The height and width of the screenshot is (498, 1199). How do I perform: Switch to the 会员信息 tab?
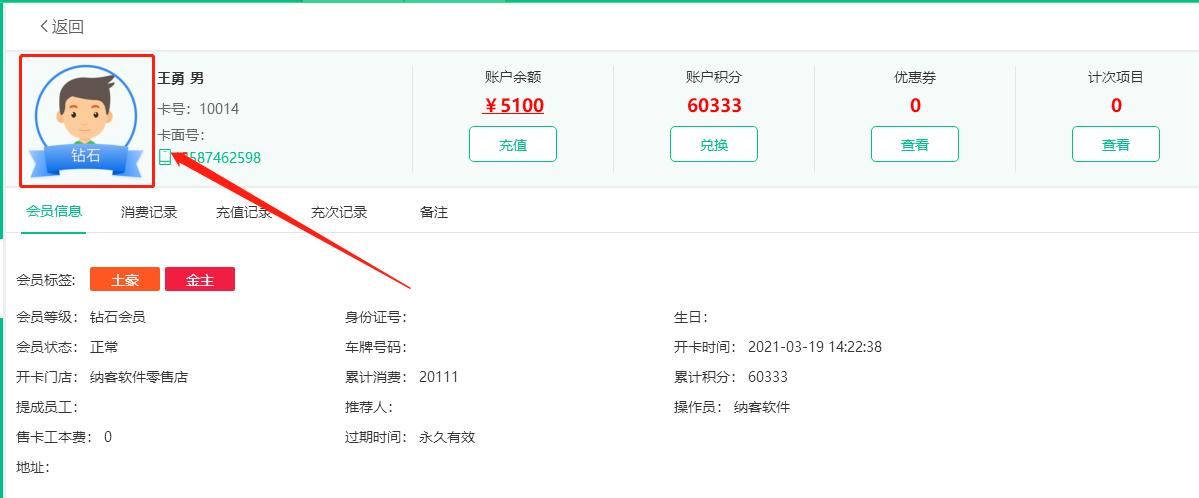54,212
